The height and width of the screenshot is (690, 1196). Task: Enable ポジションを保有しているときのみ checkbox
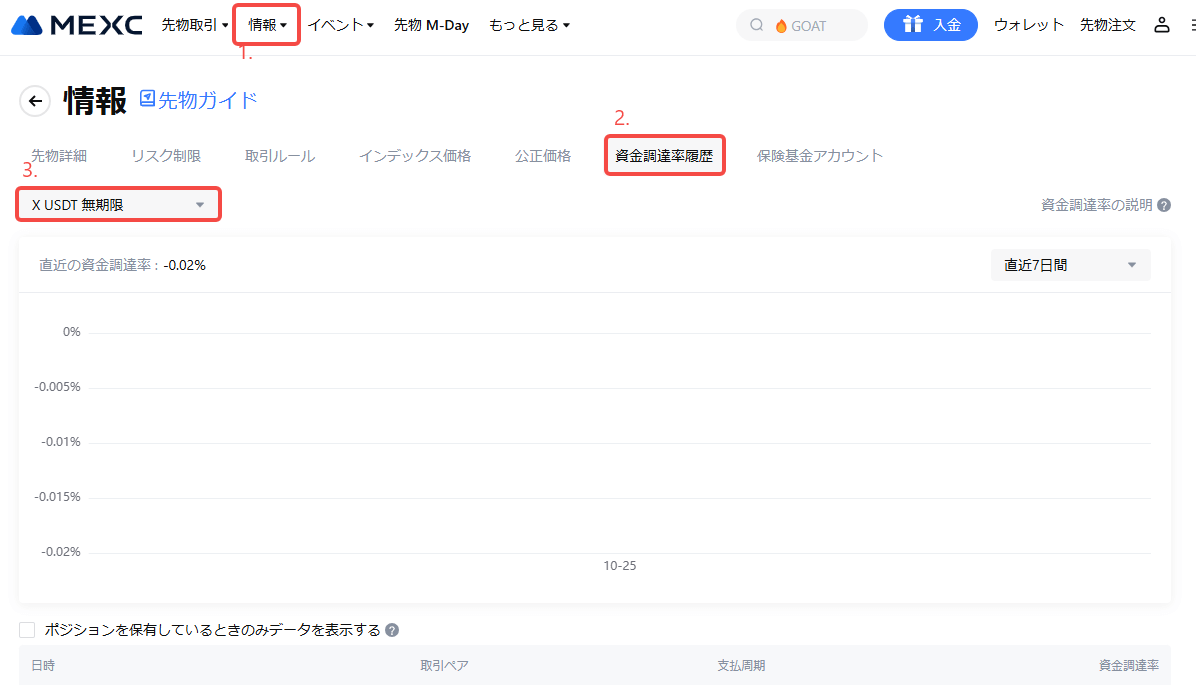click(x=27, y=630)
